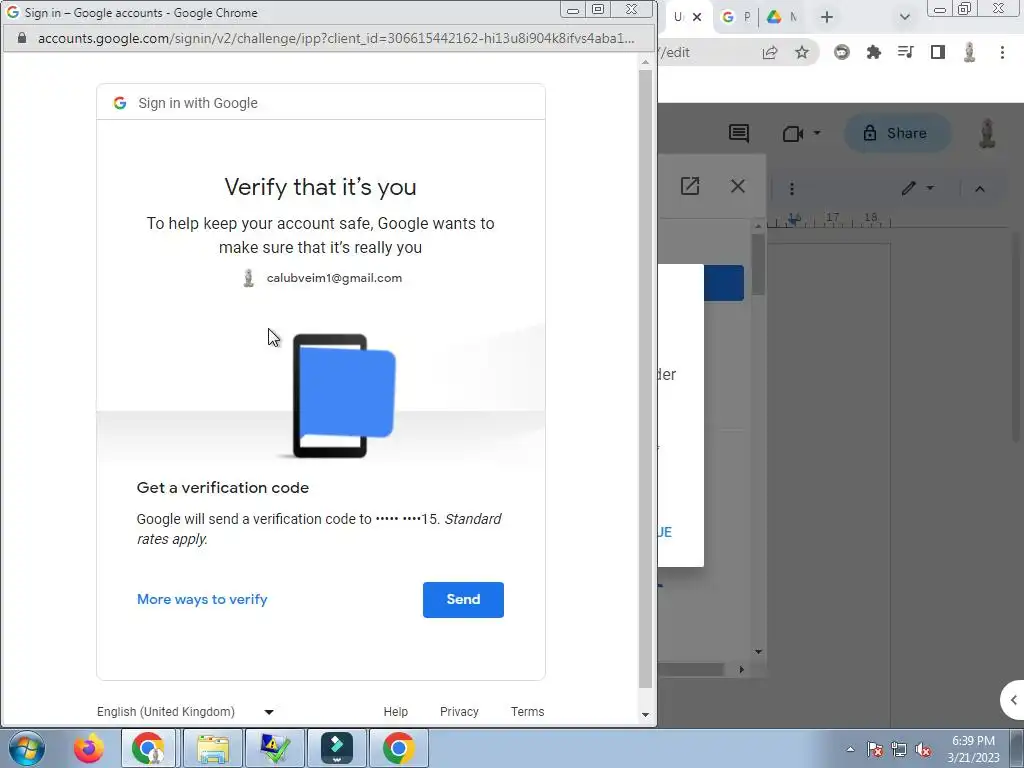This screenshot has width=1024, height=768.
Task: Open comment history icon in Google Docs
Action: coord(739,133)
